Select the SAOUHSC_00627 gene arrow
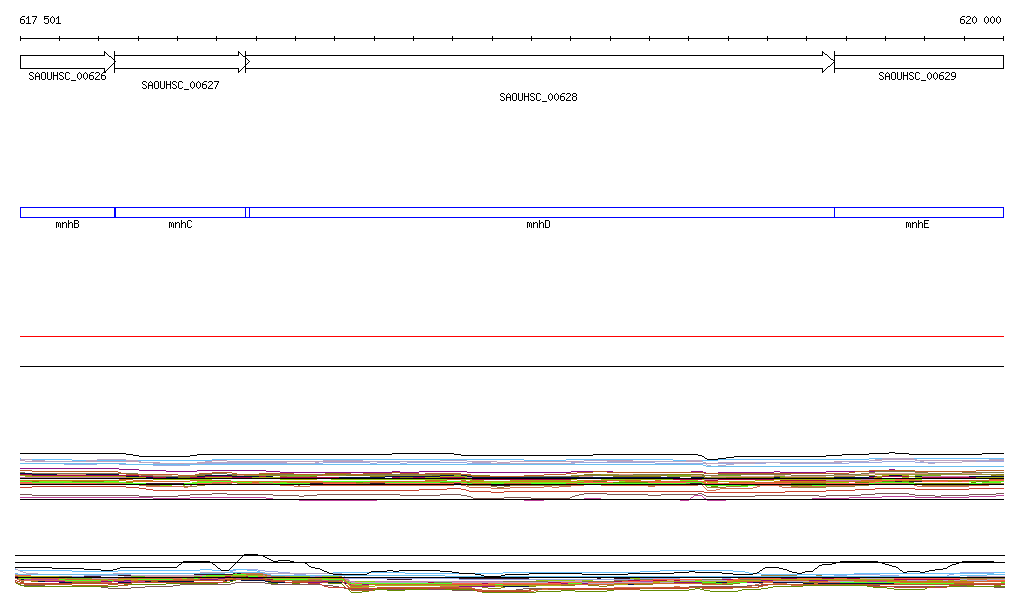Screen dimensions: 1024x611 (x=180, y=62)
